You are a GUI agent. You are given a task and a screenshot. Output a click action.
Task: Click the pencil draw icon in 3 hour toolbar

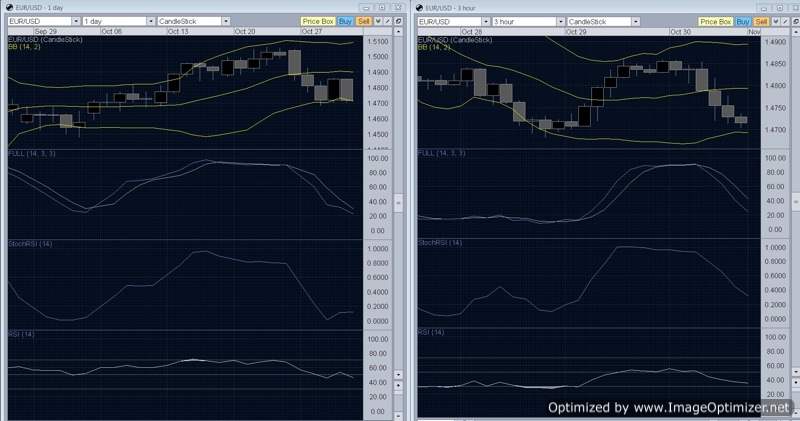point(785,22)
